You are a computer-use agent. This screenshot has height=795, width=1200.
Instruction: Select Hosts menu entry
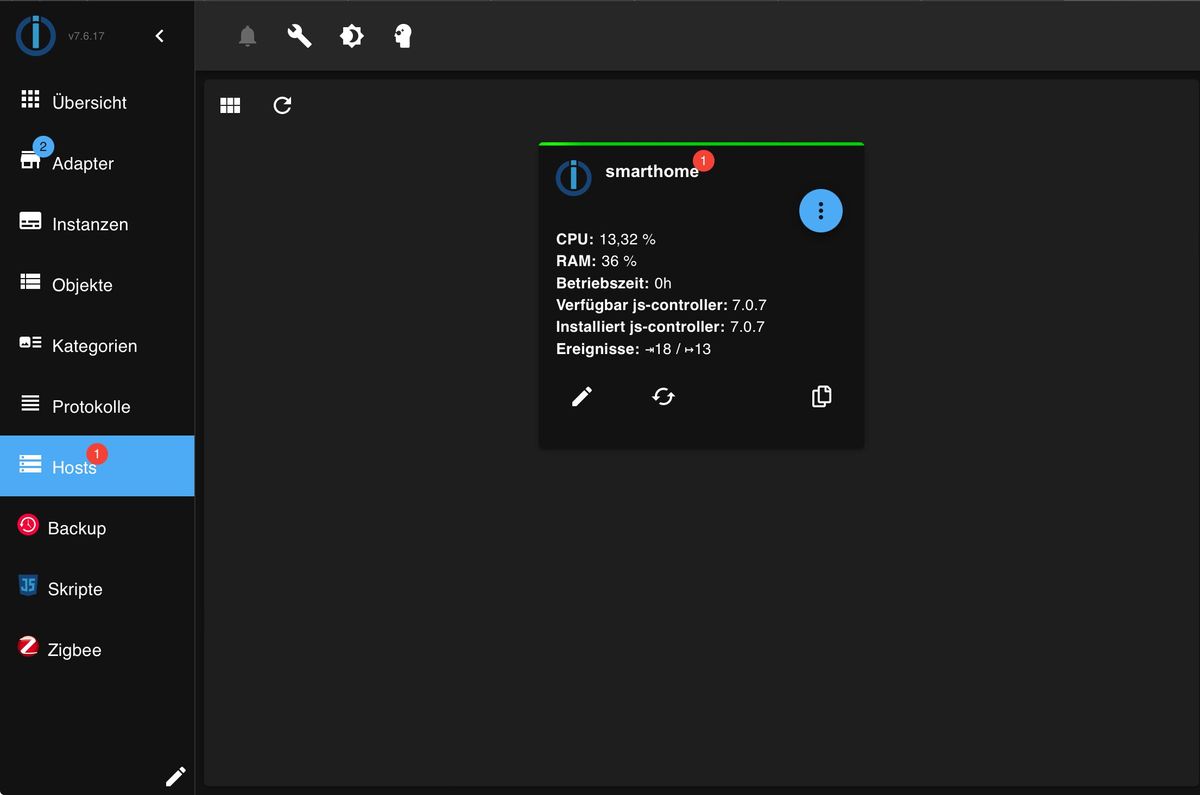[x=97, y=466]
